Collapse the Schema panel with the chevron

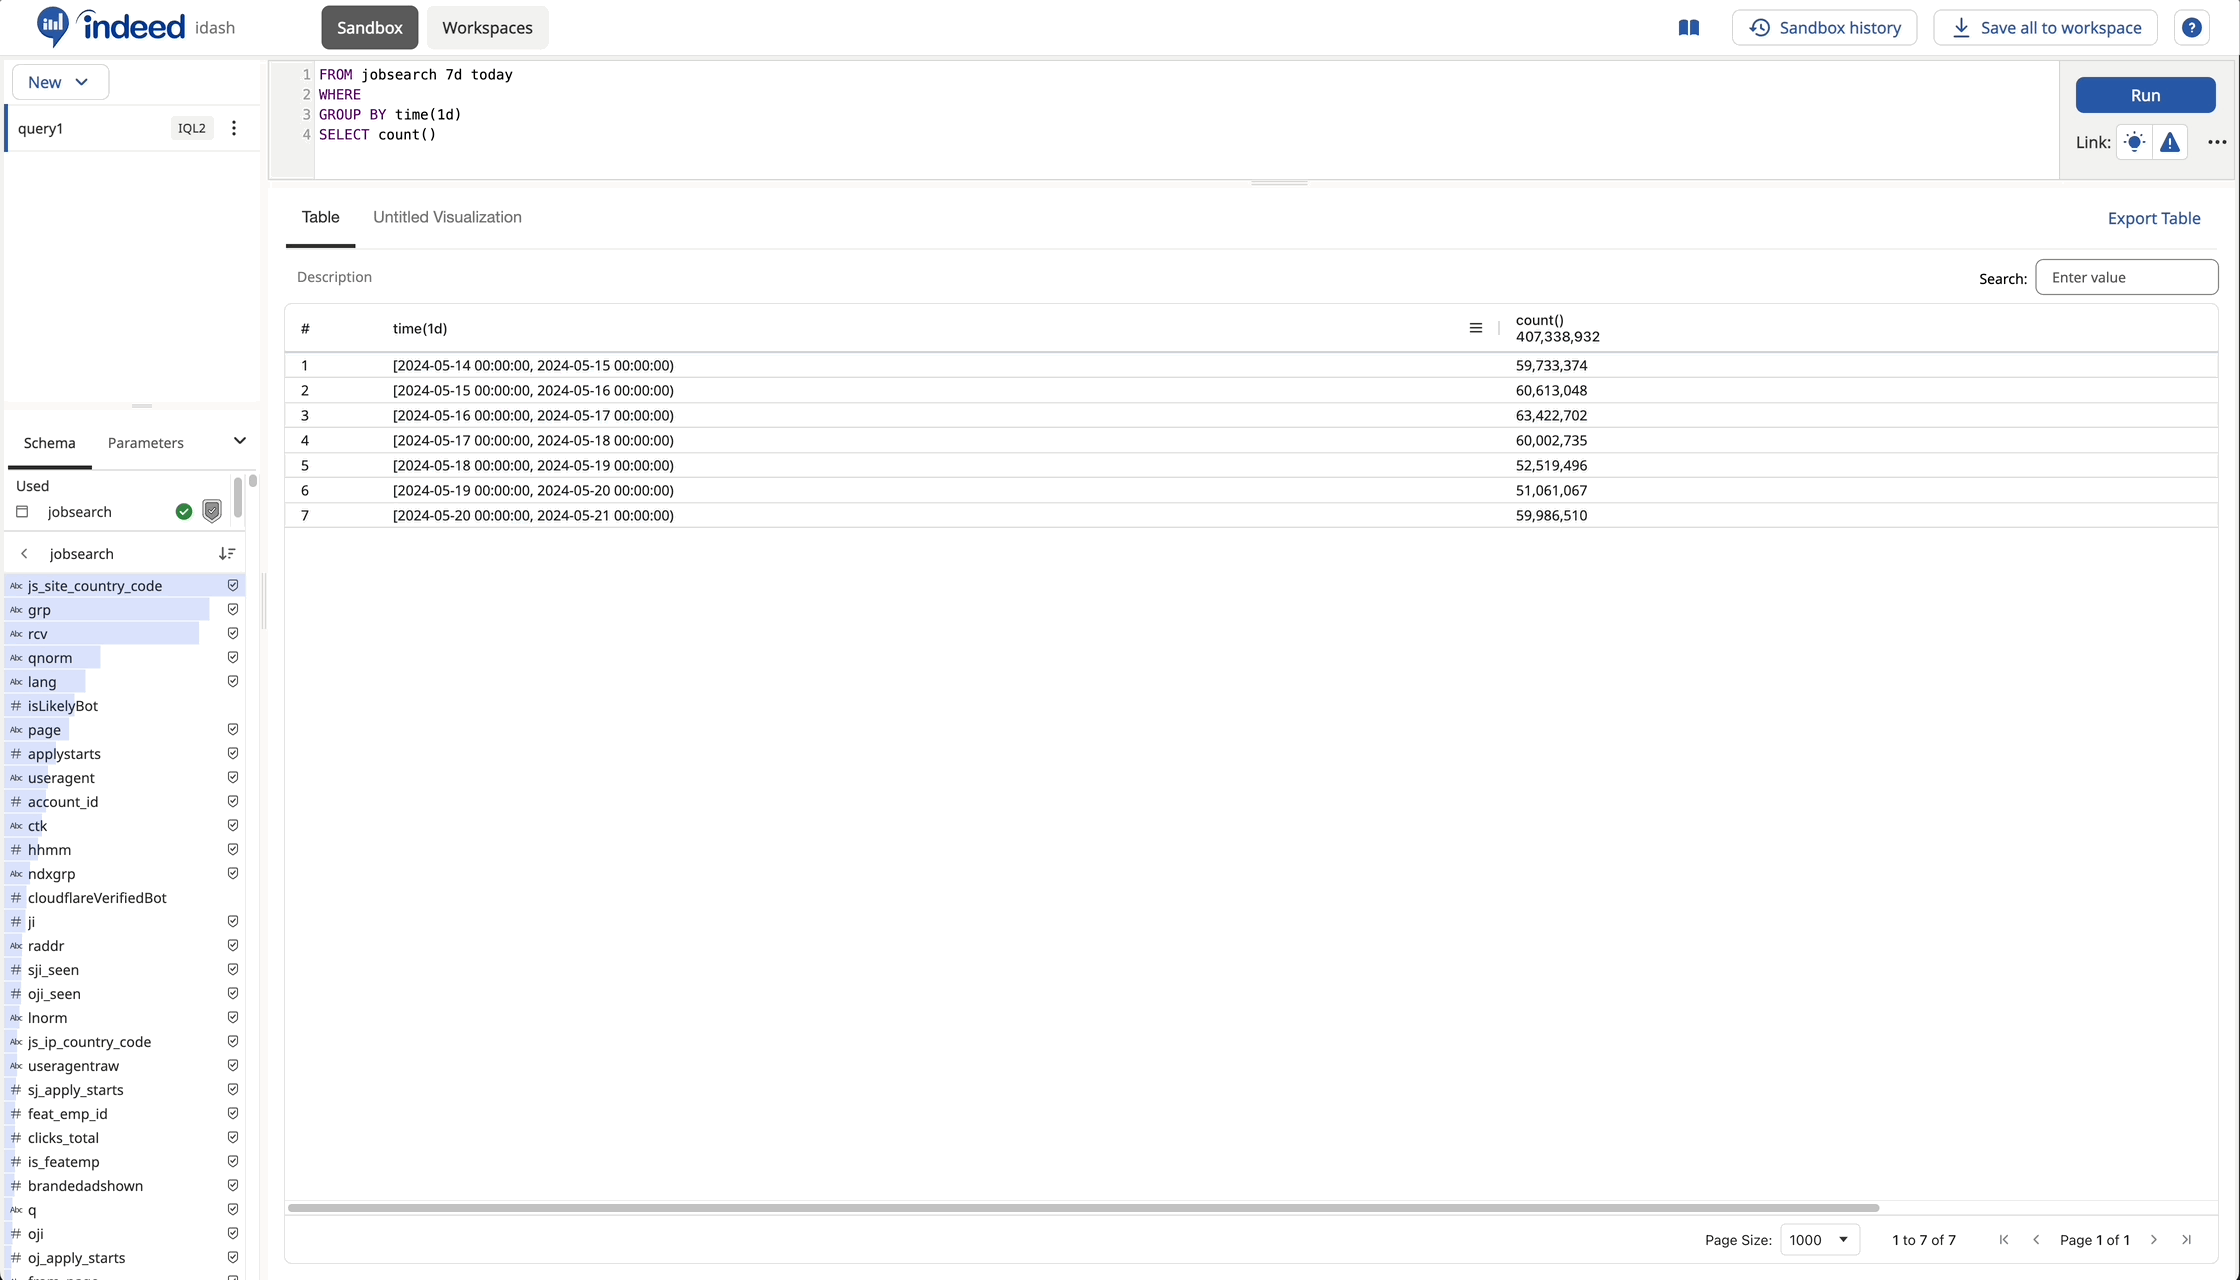tap(239, 441)
